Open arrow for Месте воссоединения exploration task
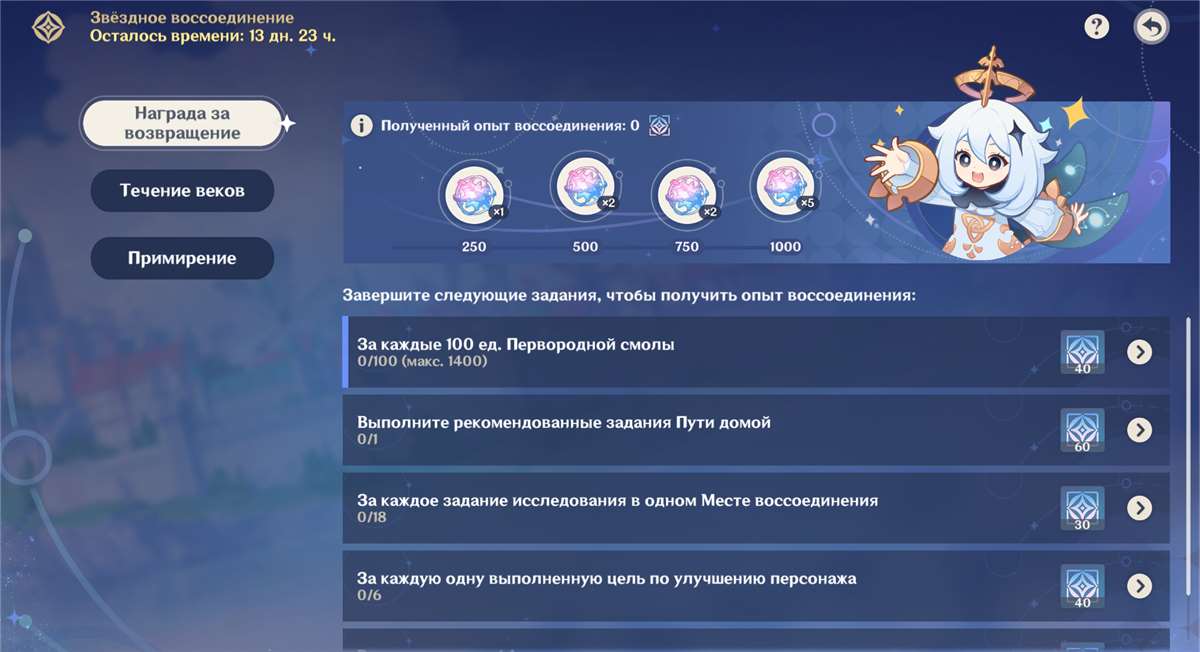1200x652 pixels. pyautogui.click(x=1139, y=508)
